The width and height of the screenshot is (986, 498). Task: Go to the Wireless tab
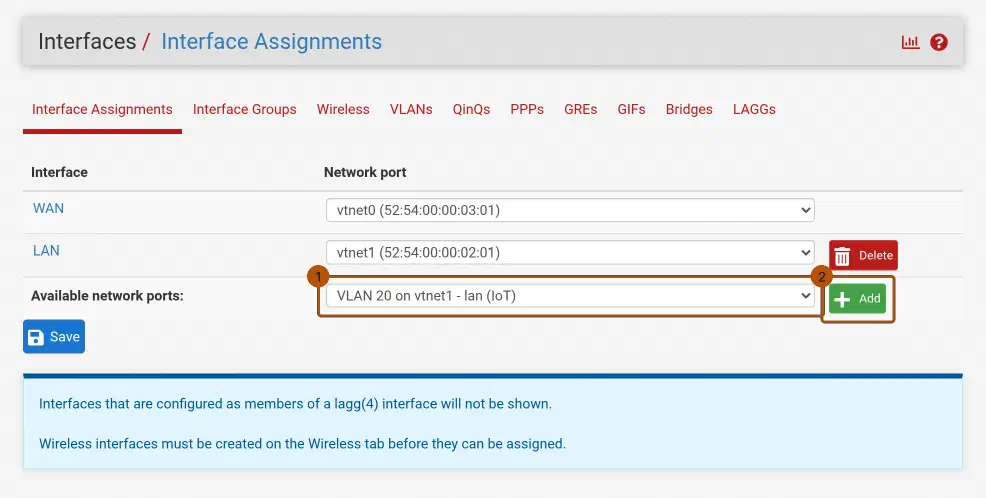click(343, 109)
